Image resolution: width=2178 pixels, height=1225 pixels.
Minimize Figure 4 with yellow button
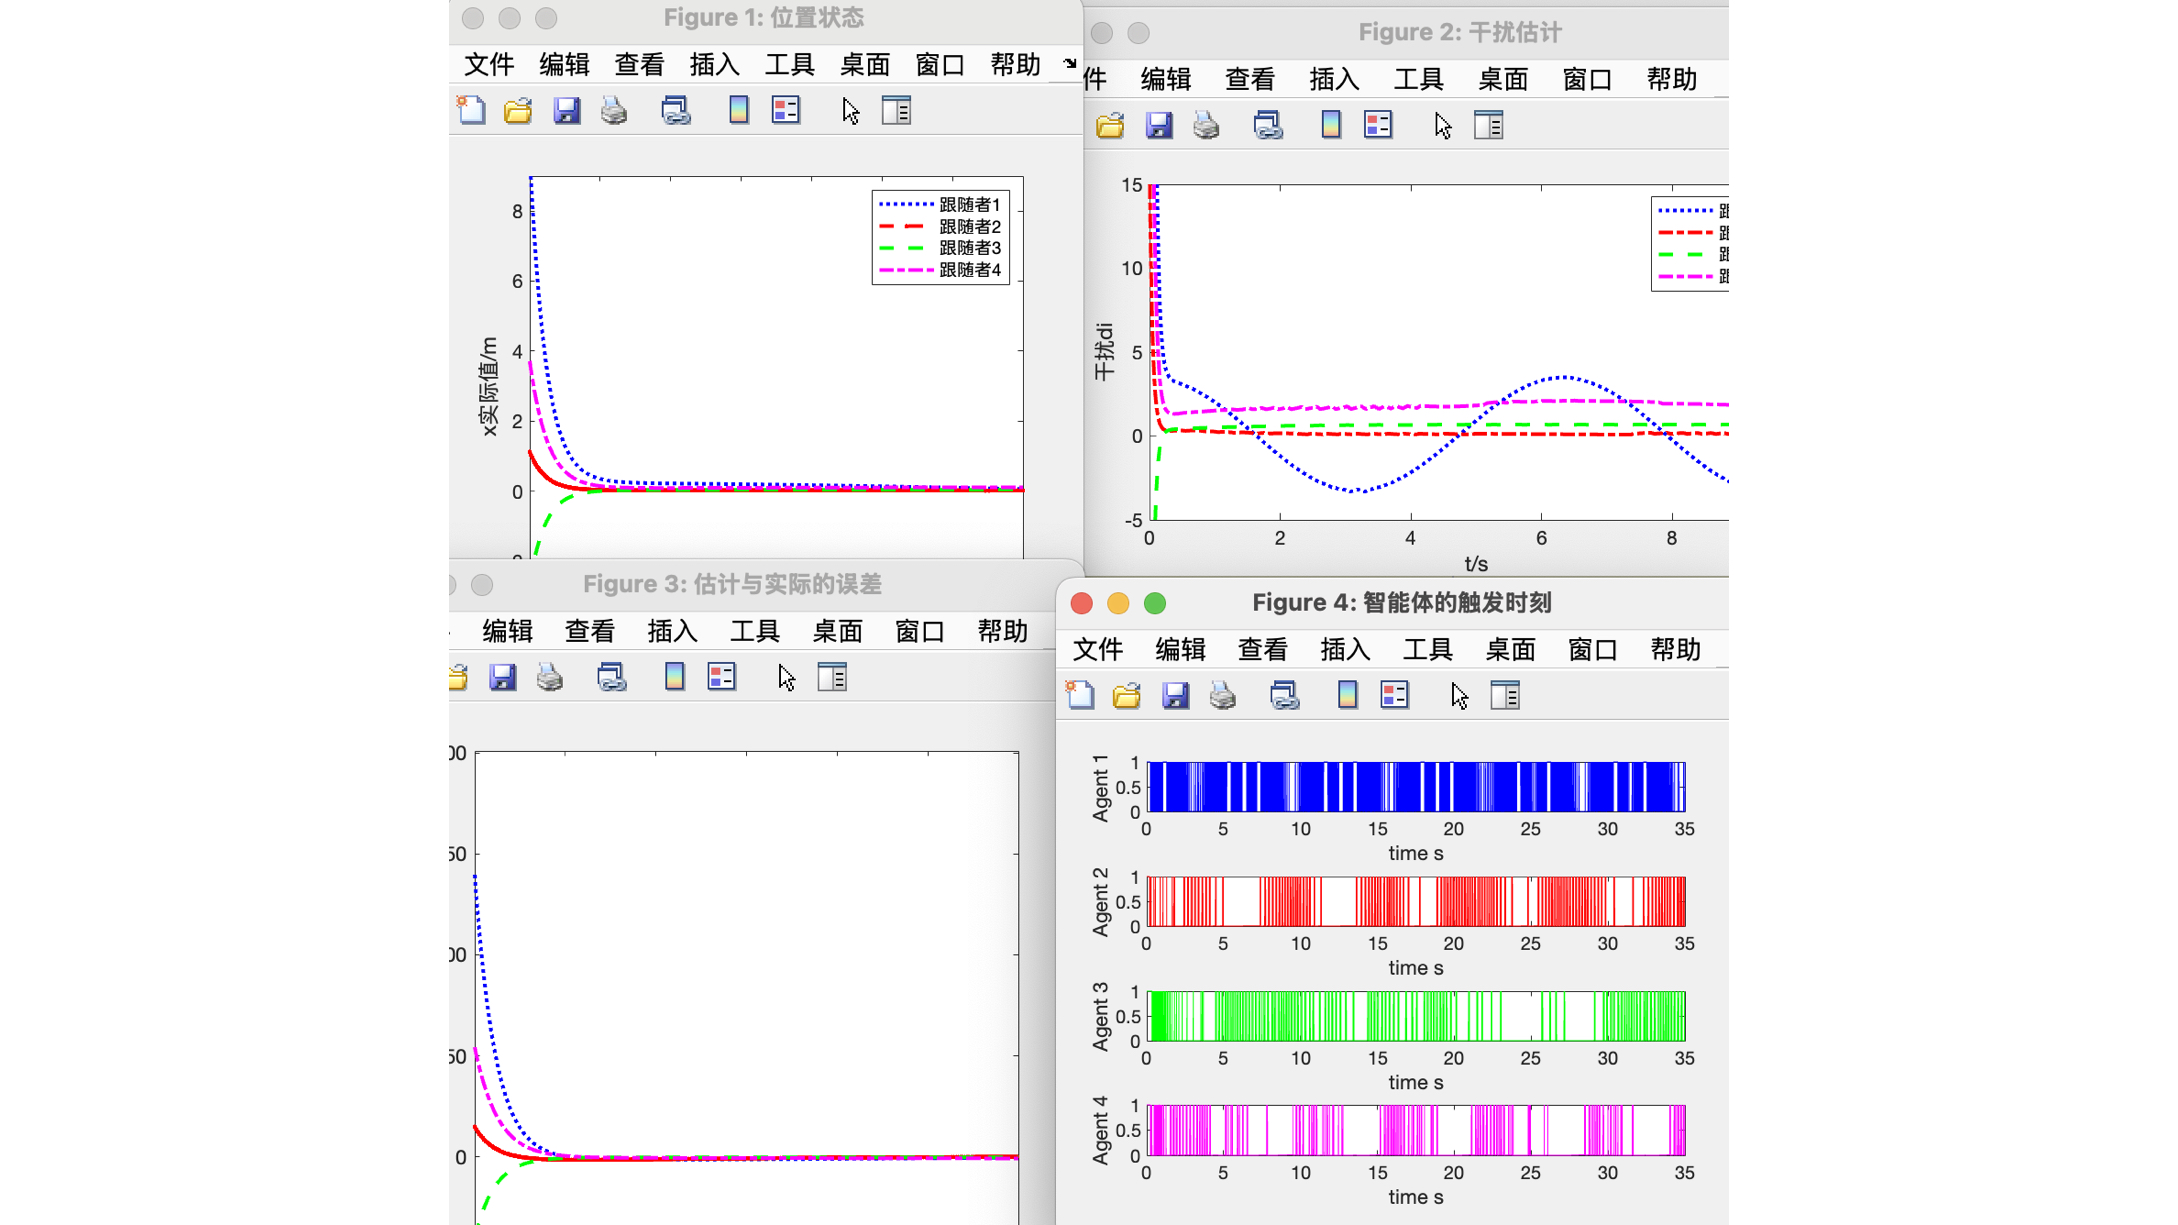(1118, 603)
